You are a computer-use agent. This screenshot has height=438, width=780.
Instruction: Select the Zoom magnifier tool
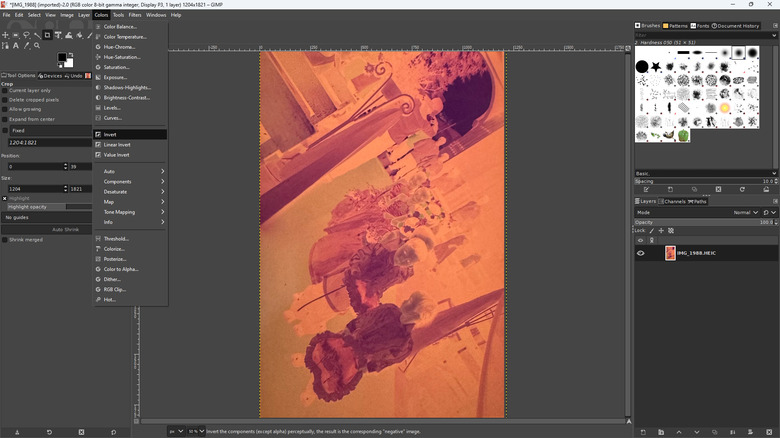click(x=37, y=46)
